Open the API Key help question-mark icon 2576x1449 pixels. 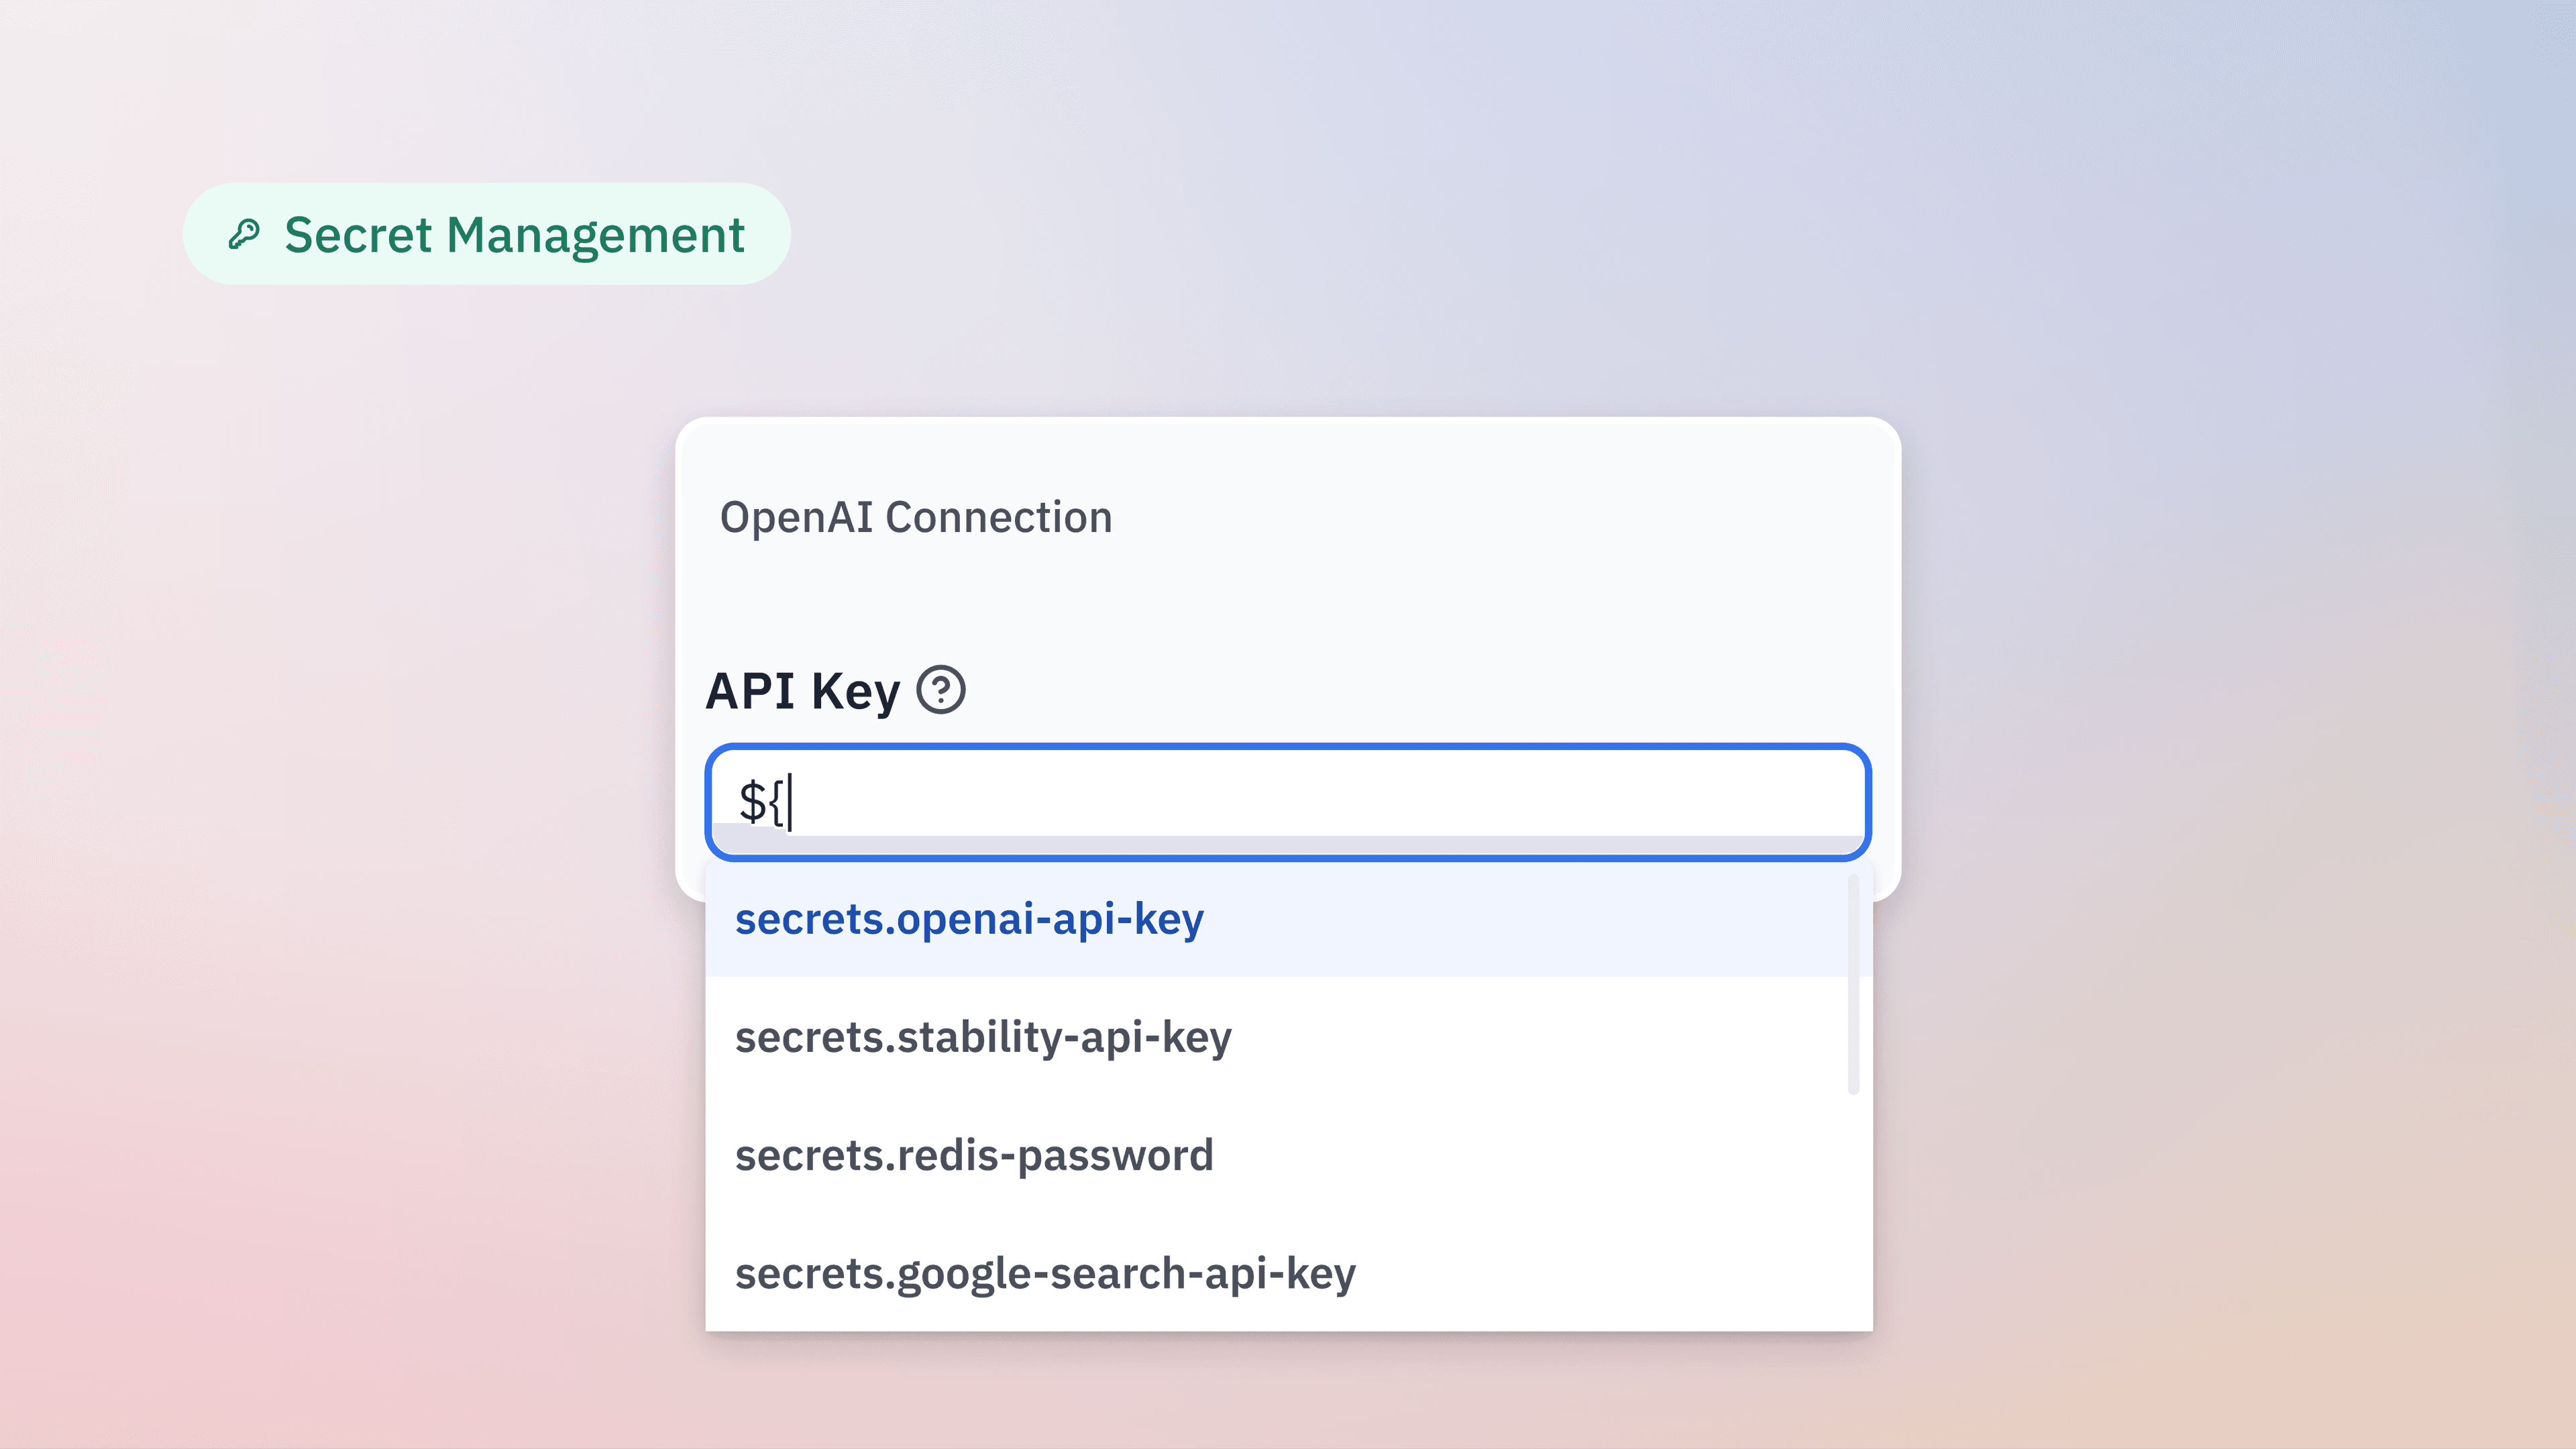click(x=941, y=690)
